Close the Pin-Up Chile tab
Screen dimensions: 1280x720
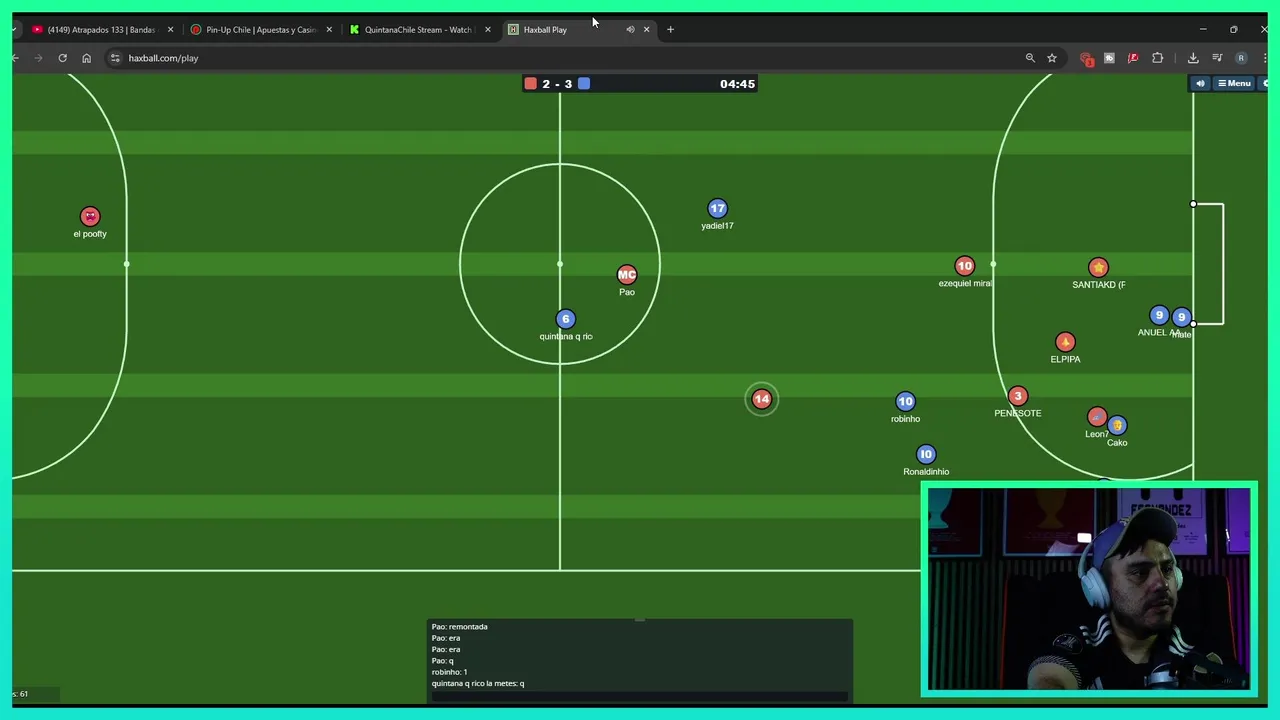329,30
